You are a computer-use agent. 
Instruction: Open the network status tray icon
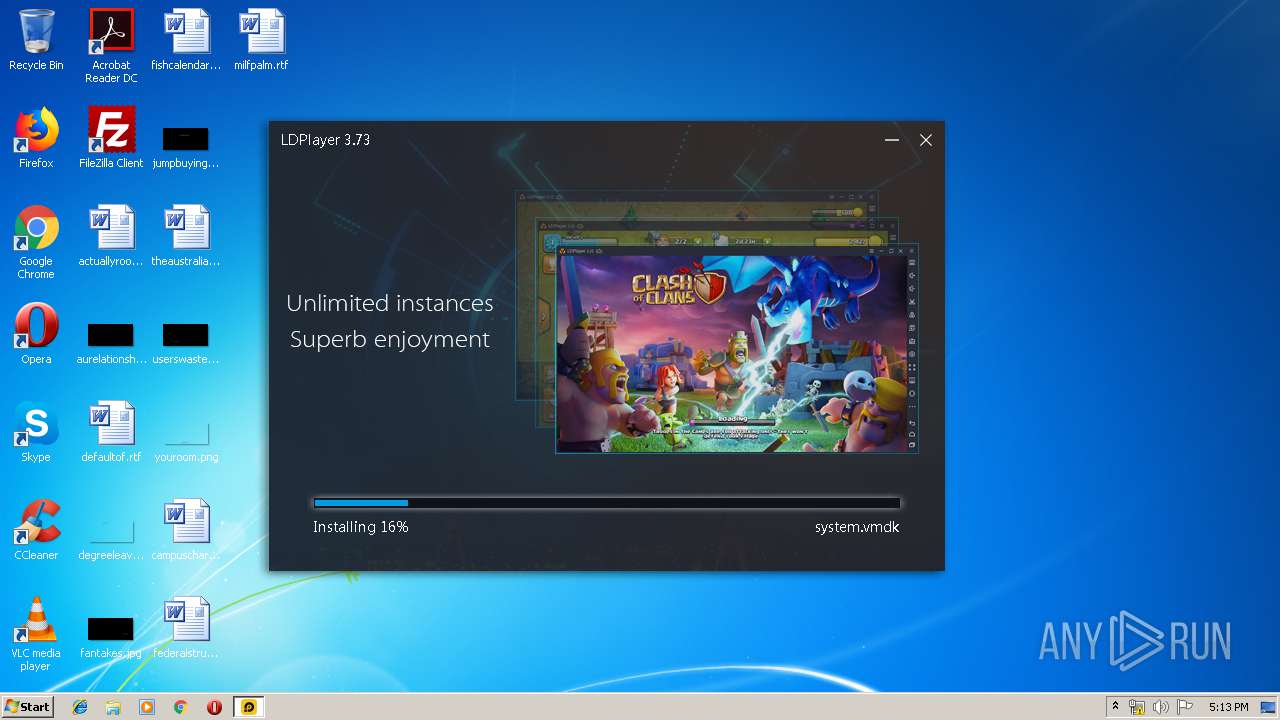(x=1137, y=707)
